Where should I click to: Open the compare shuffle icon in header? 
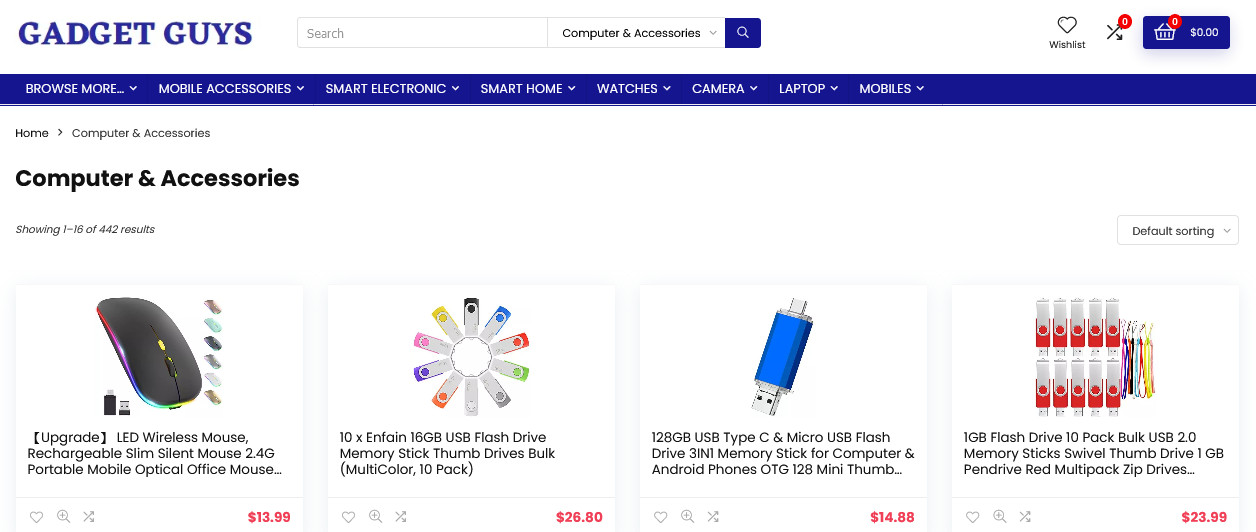1115,32
